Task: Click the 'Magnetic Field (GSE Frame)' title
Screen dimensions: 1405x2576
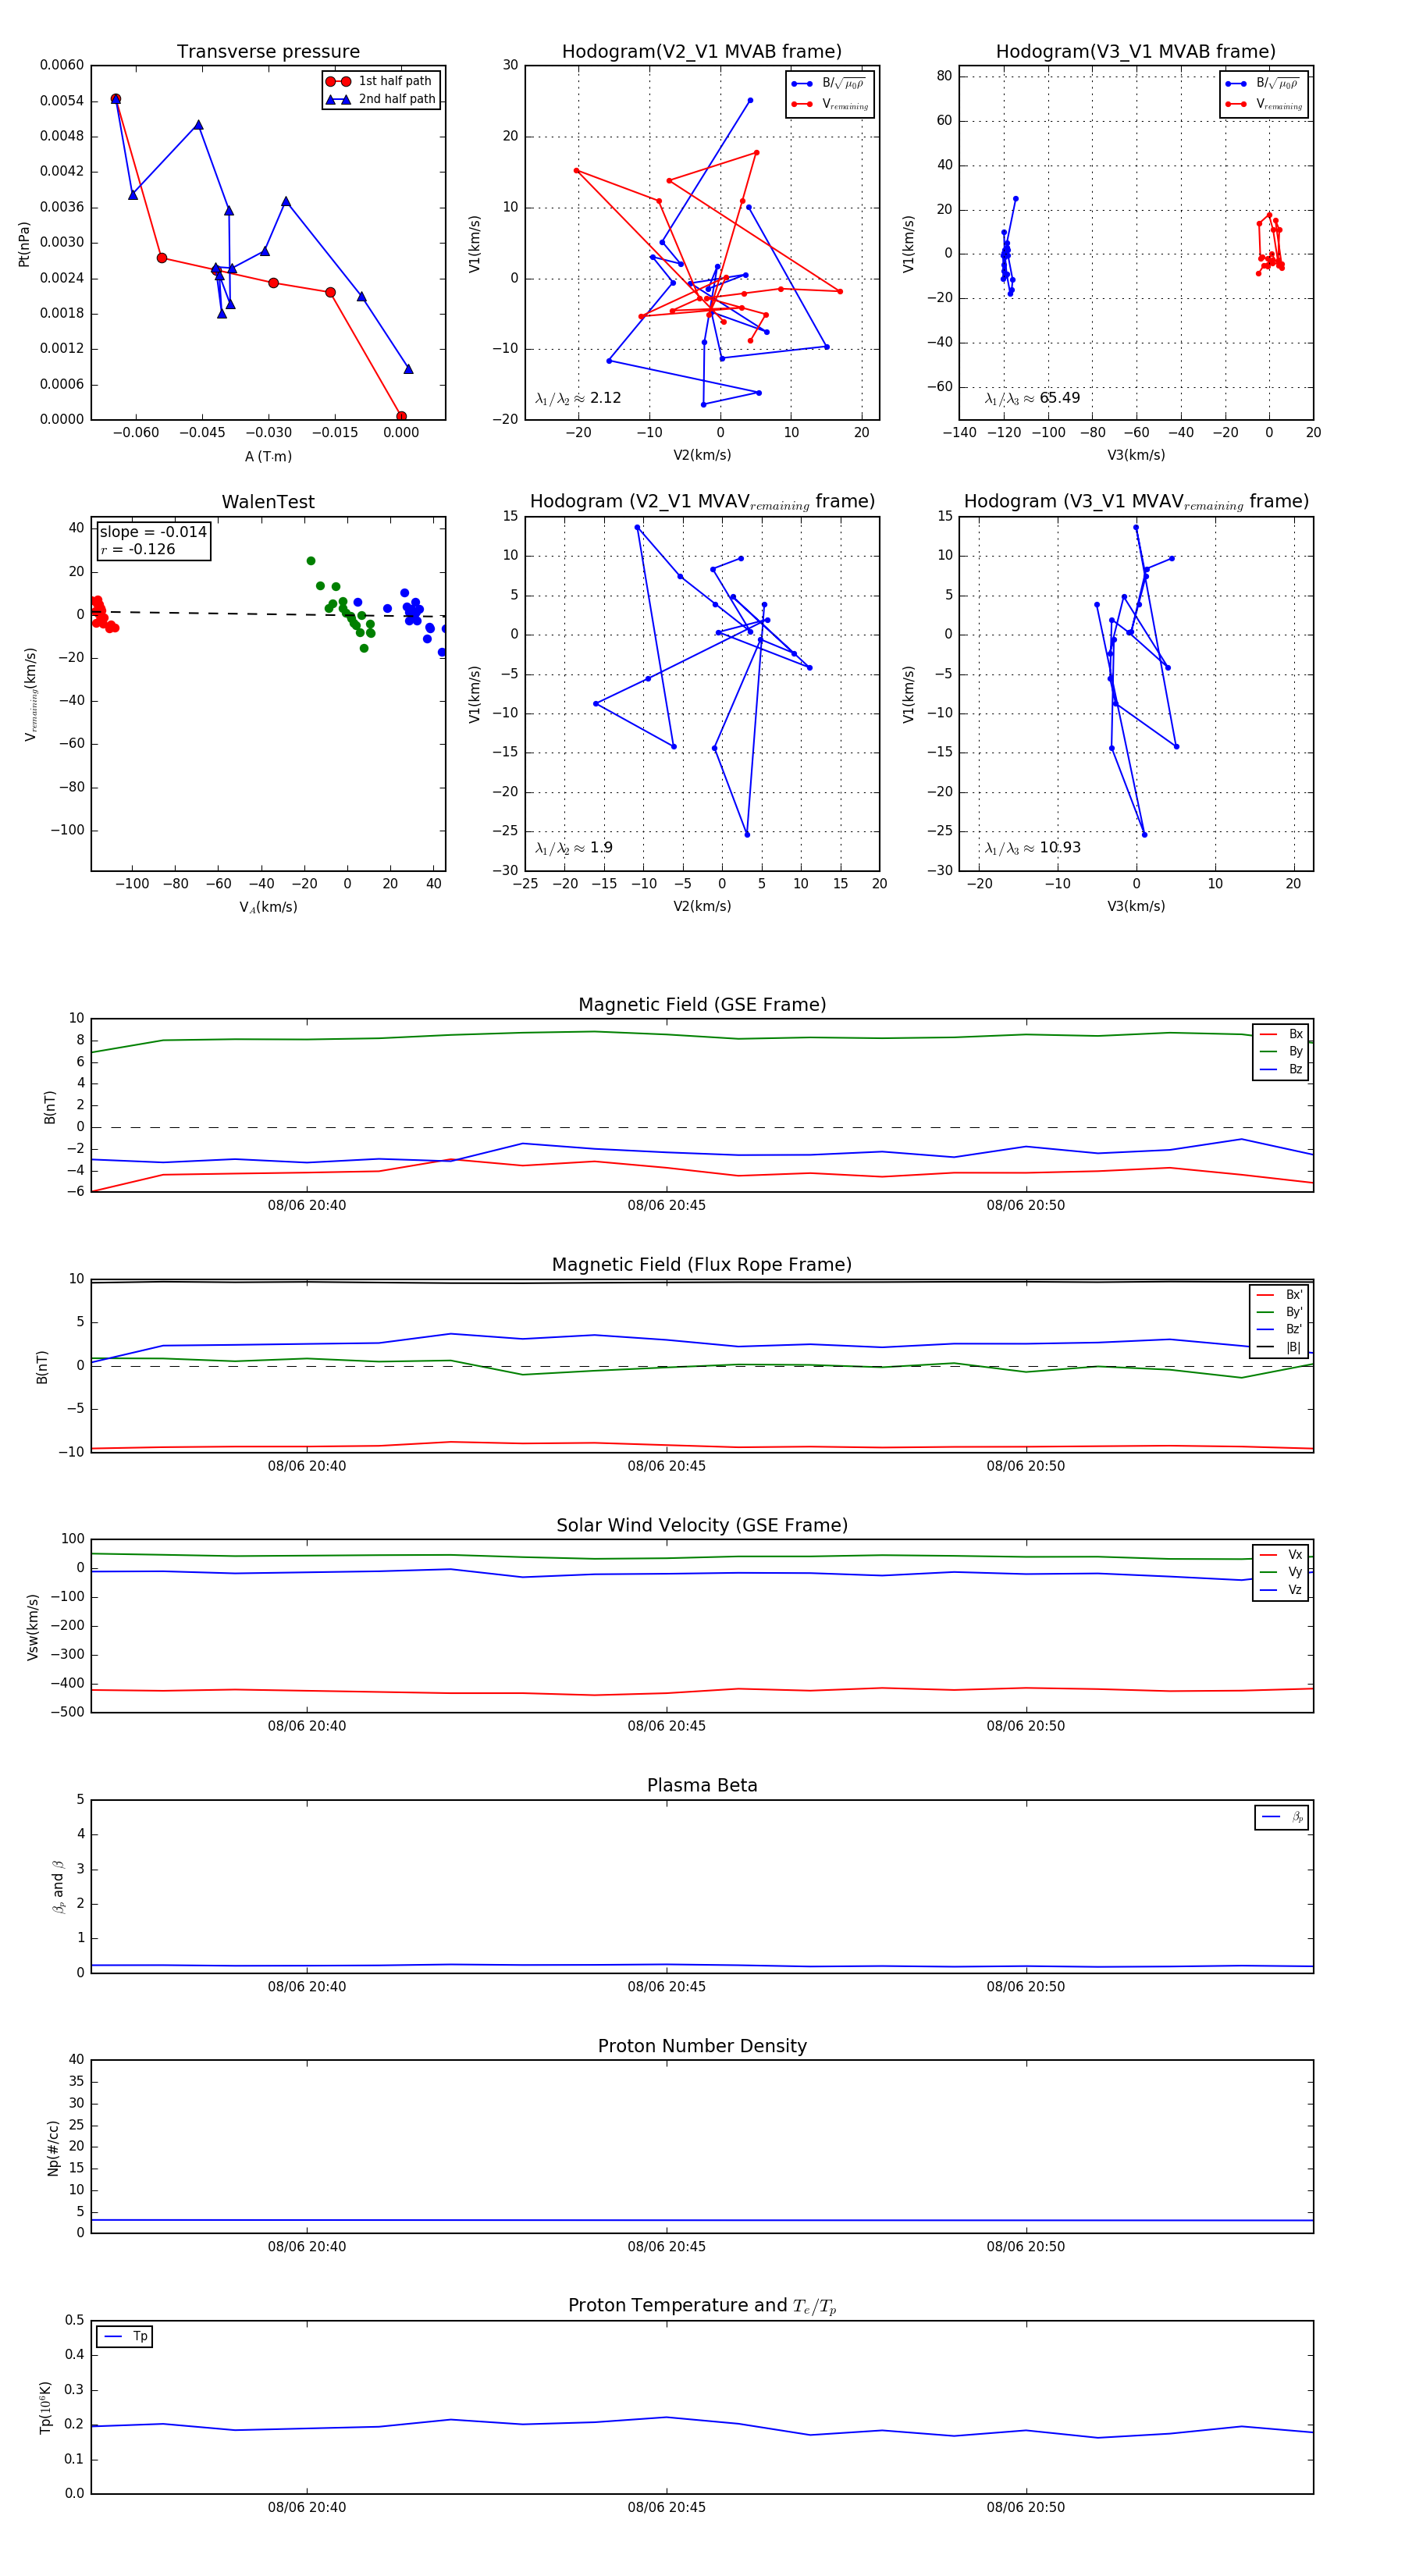Action: [x=702, y=1004]
